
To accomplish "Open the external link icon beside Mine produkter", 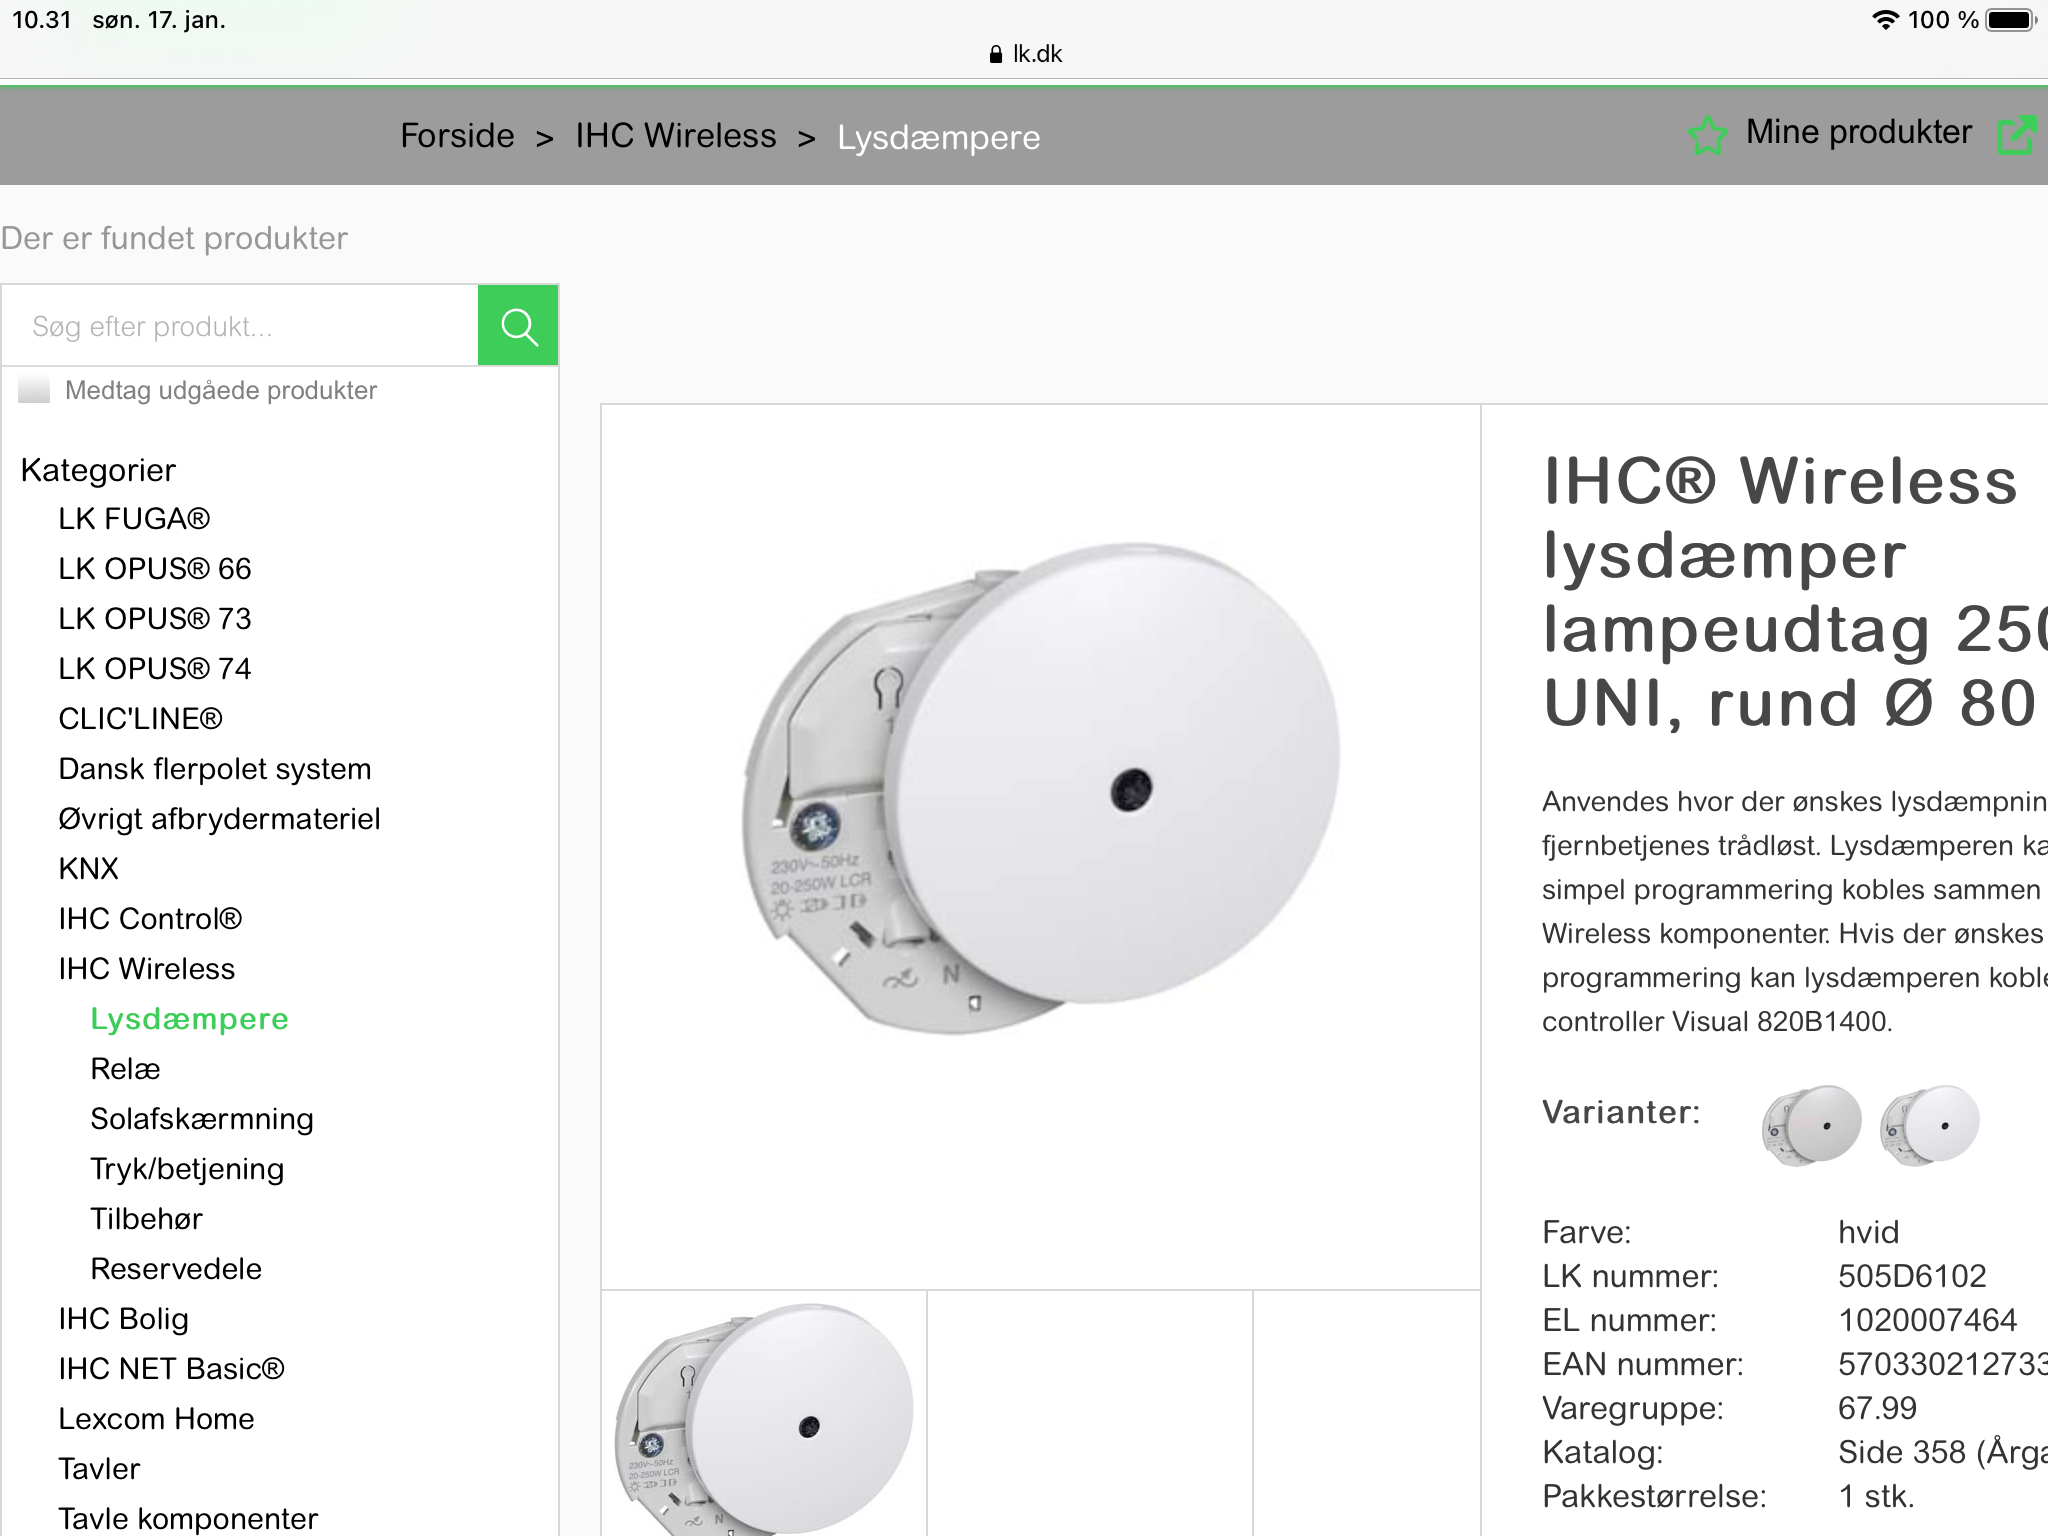I will pos(2016,135).
